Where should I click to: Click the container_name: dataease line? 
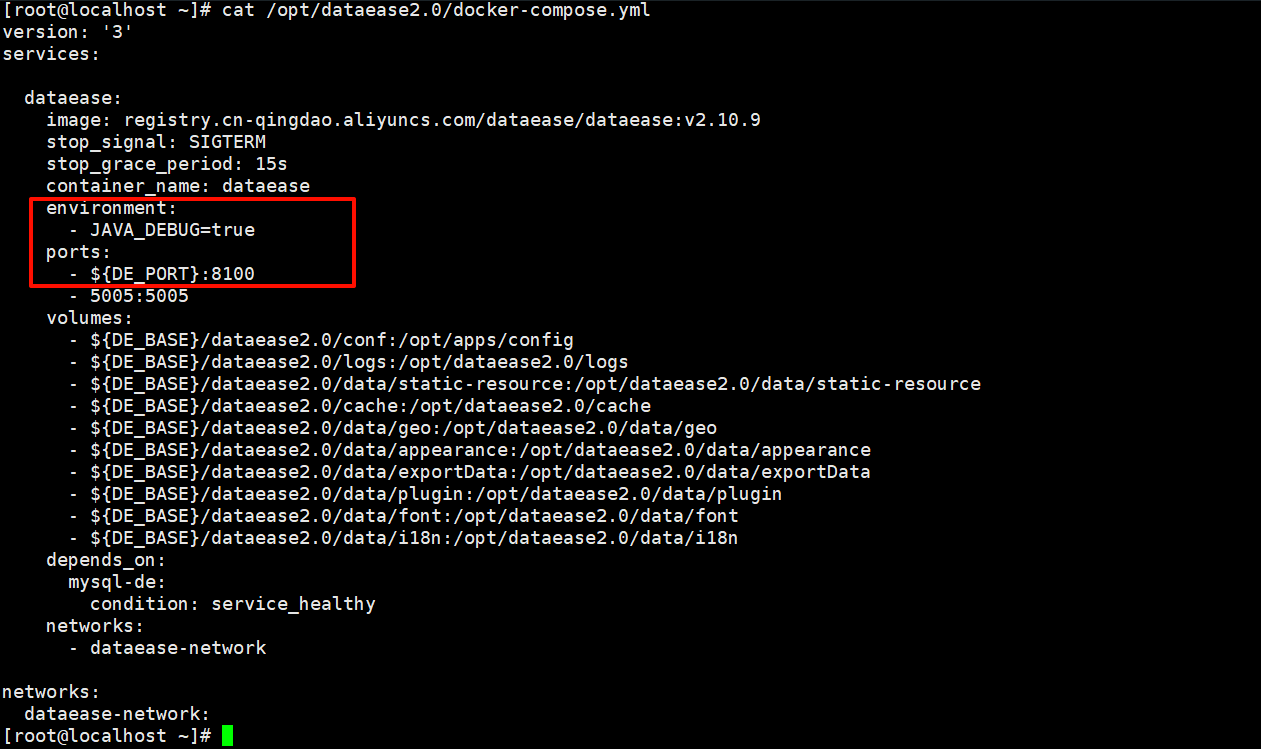177,186
